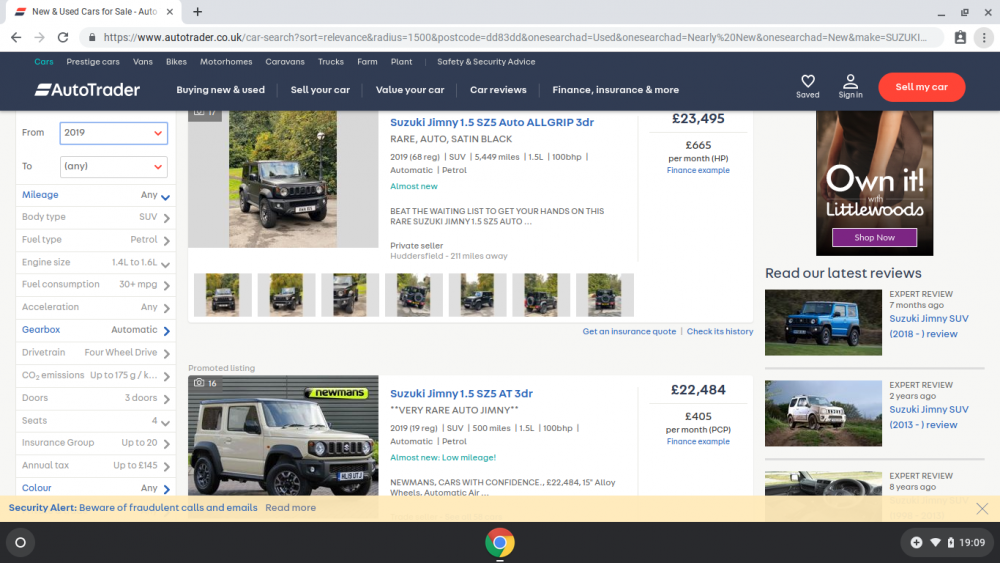
Task: Expand the Annual tax filter
Action: coord(96,465)
